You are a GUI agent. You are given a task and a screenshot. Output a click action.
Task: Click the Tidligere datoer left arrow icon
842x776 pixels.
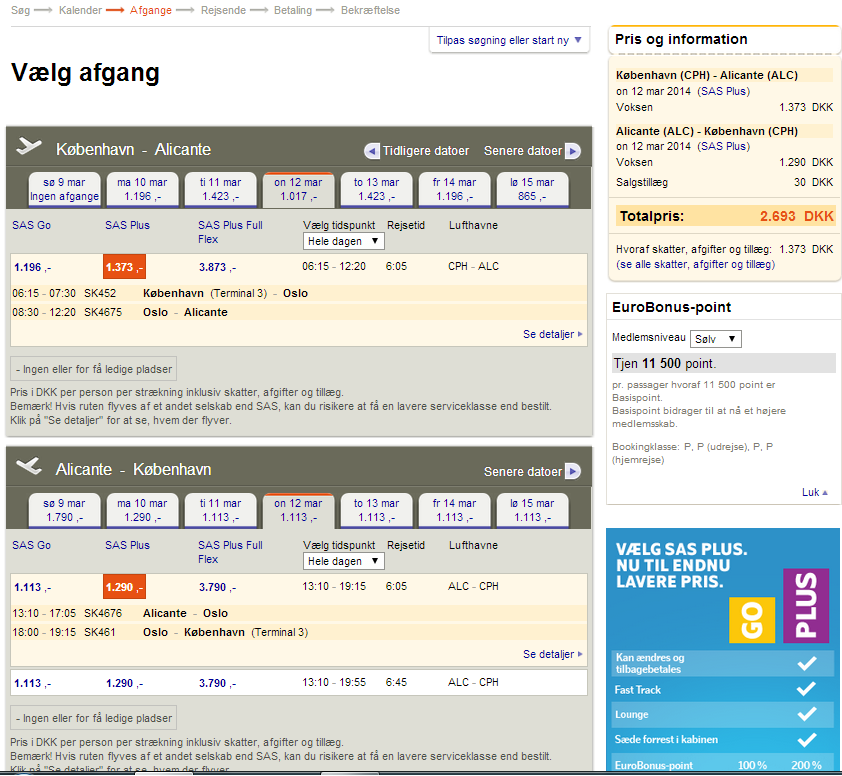click(x=372, y=151)
